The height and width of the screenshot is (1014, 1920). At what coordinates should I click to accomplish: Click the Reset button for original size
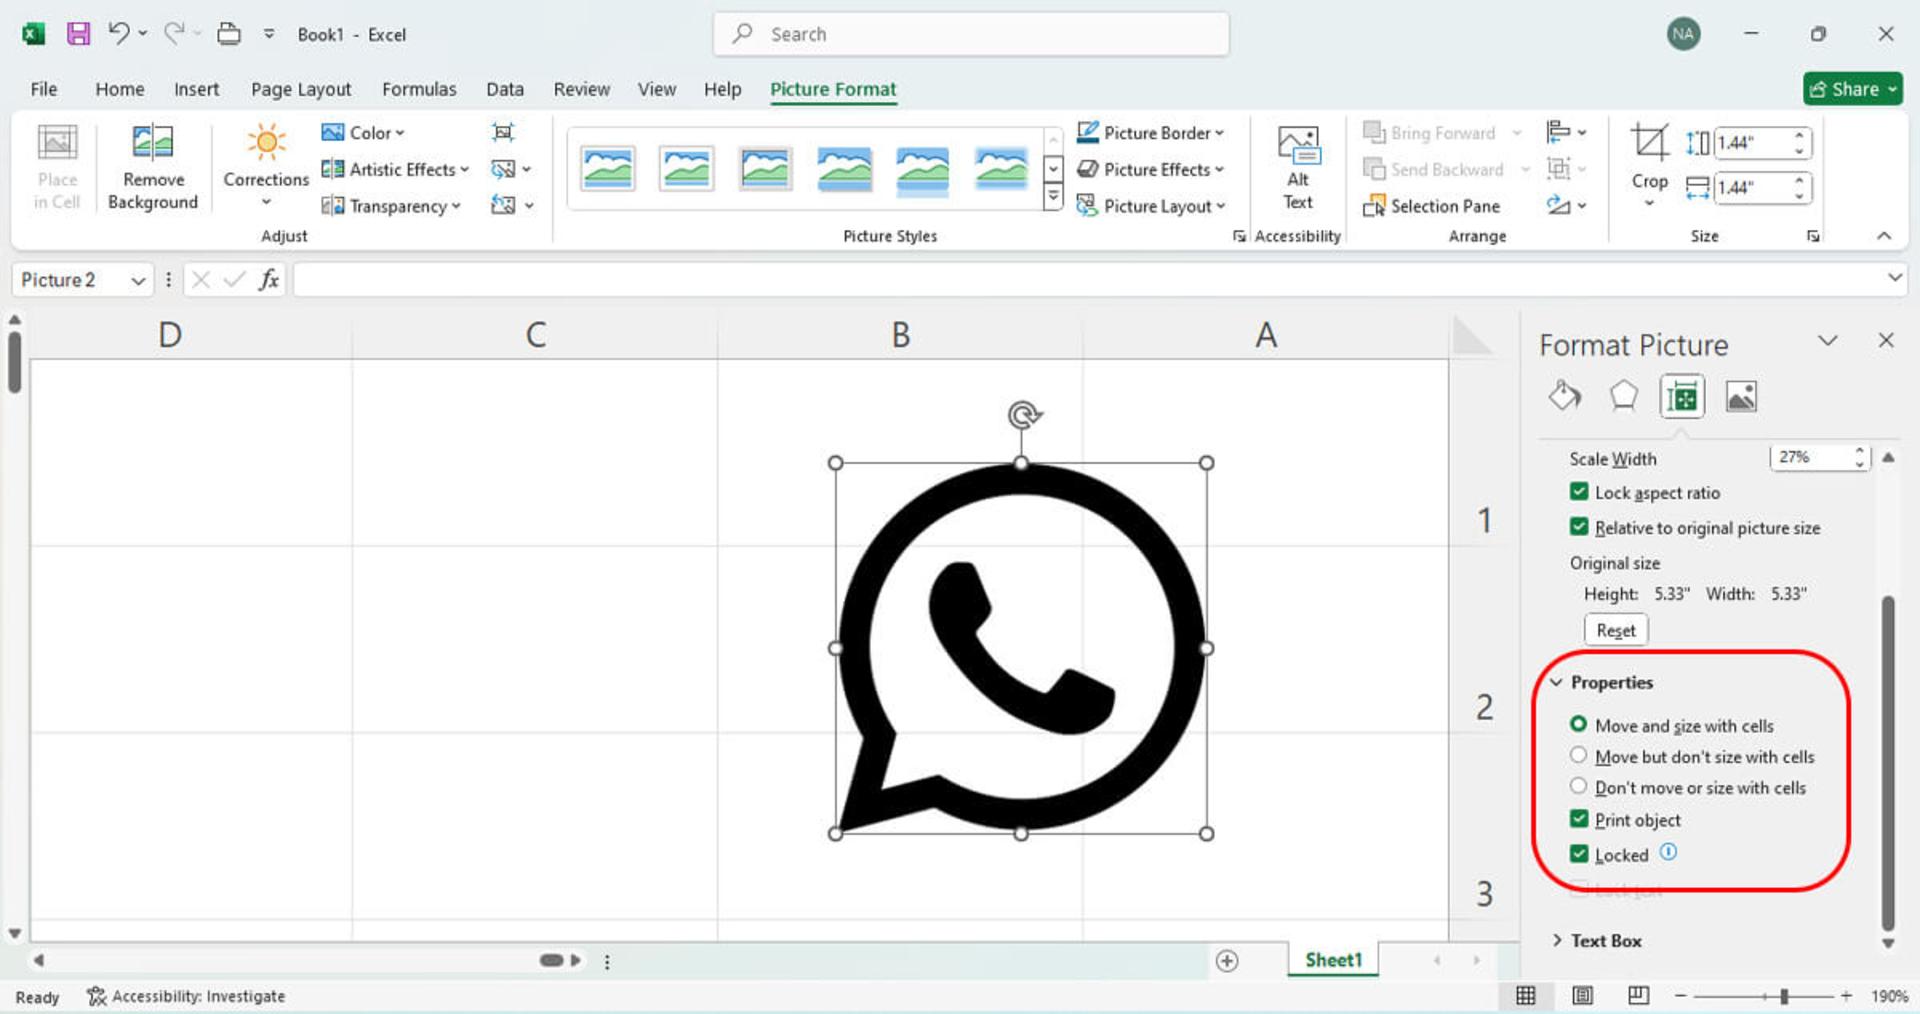tap(1616, 630)
